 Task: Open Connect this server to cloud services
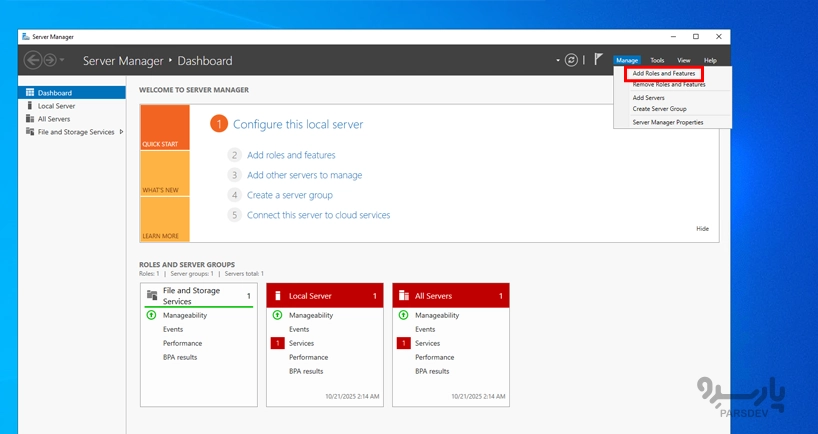click(x=318, y=215)
